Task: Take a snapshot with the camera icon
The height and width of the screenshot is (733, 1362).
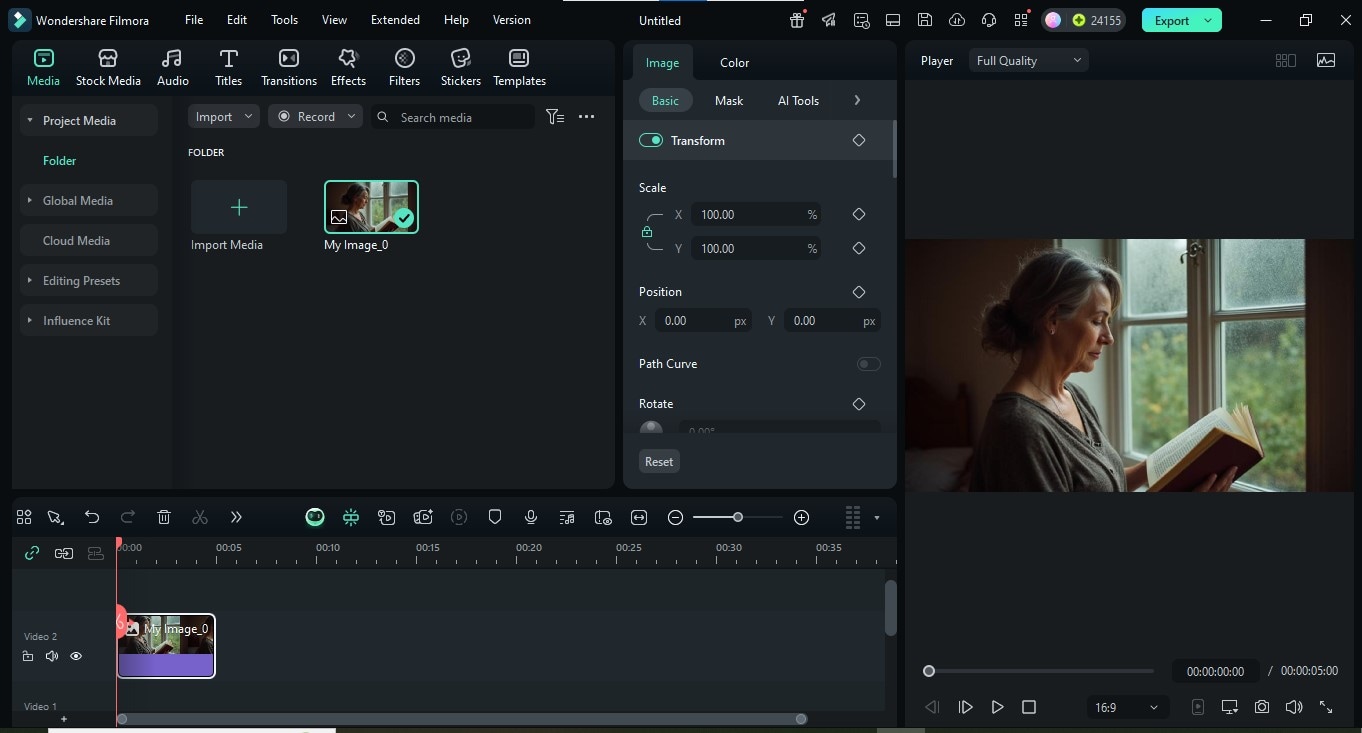Action: tap(1262, 707)
